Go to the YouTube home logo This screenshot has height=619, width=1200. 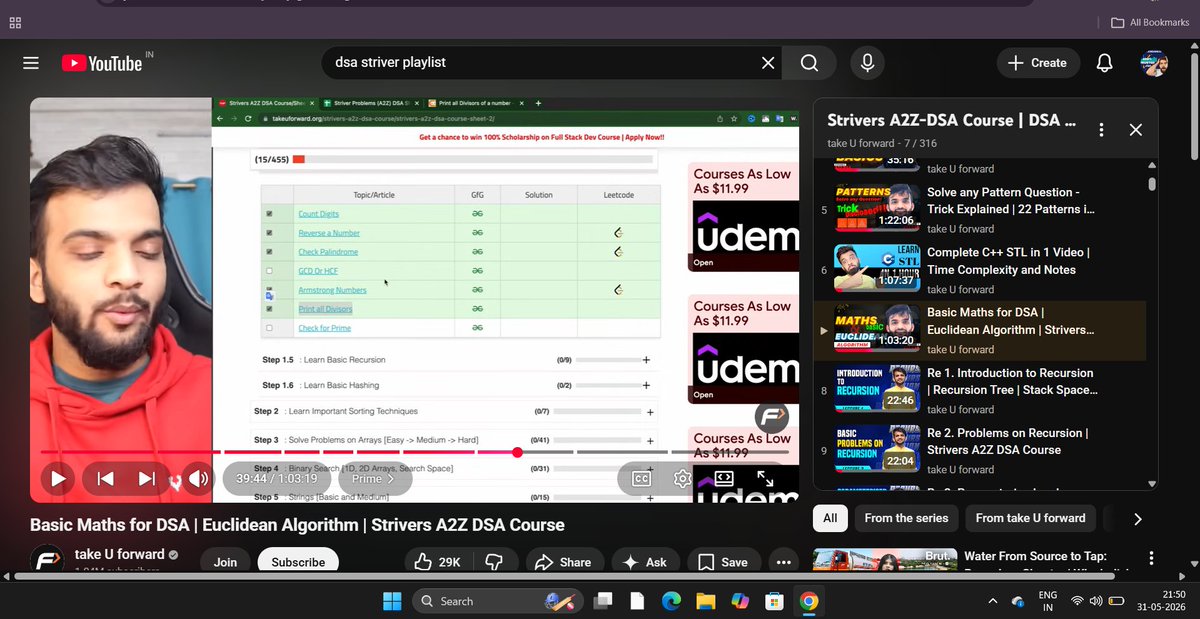coord(102,63)
